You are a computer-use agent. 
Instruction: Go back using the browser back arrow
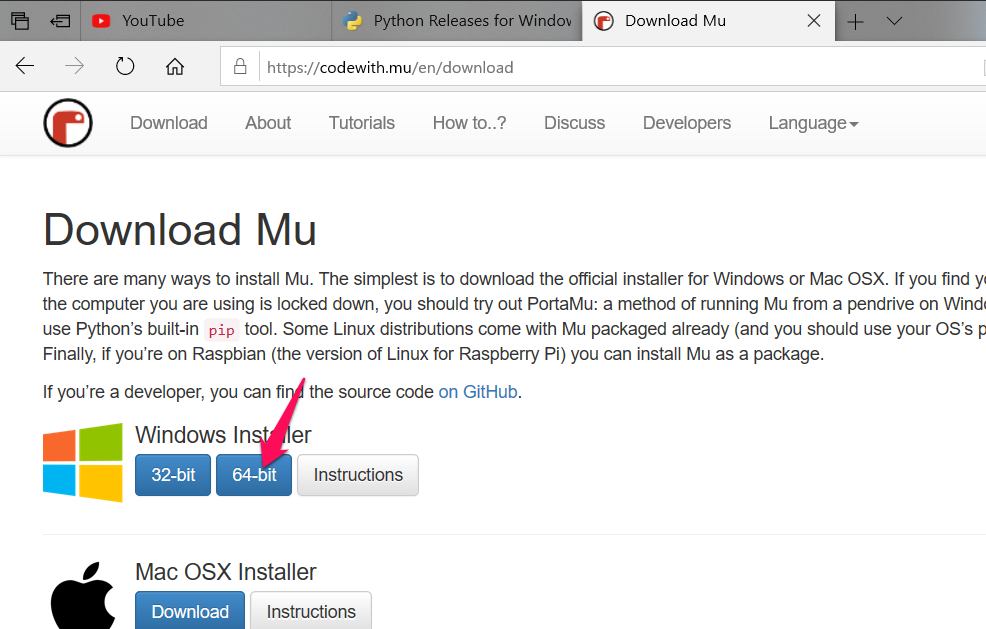(25, 66)
